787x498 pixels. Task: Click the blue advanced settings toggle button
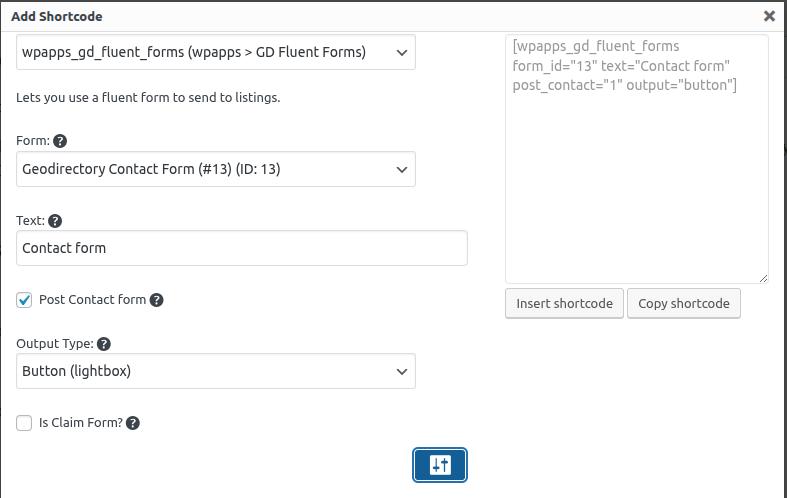pyautogui.click(x=440, y=465)
